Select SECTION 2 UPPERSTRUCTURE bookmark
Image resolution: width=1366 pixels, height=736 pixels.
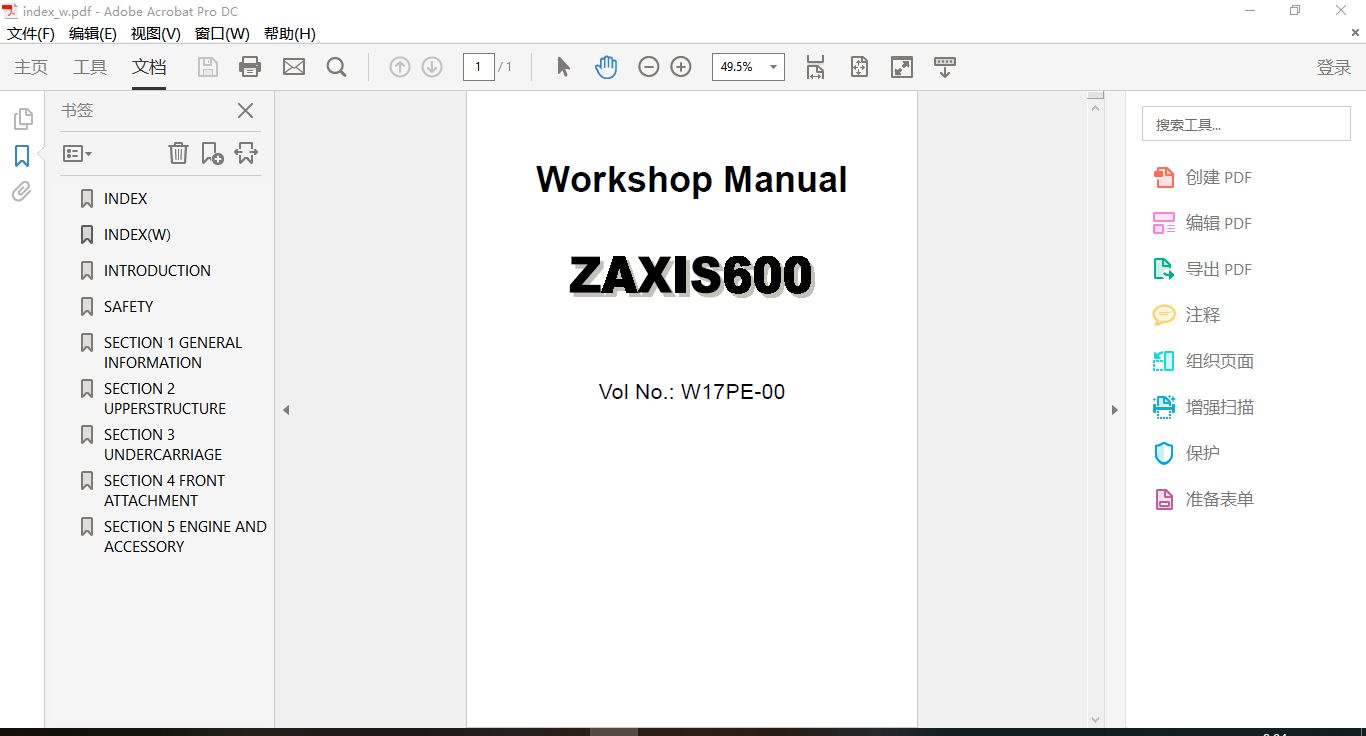point(165,398)
